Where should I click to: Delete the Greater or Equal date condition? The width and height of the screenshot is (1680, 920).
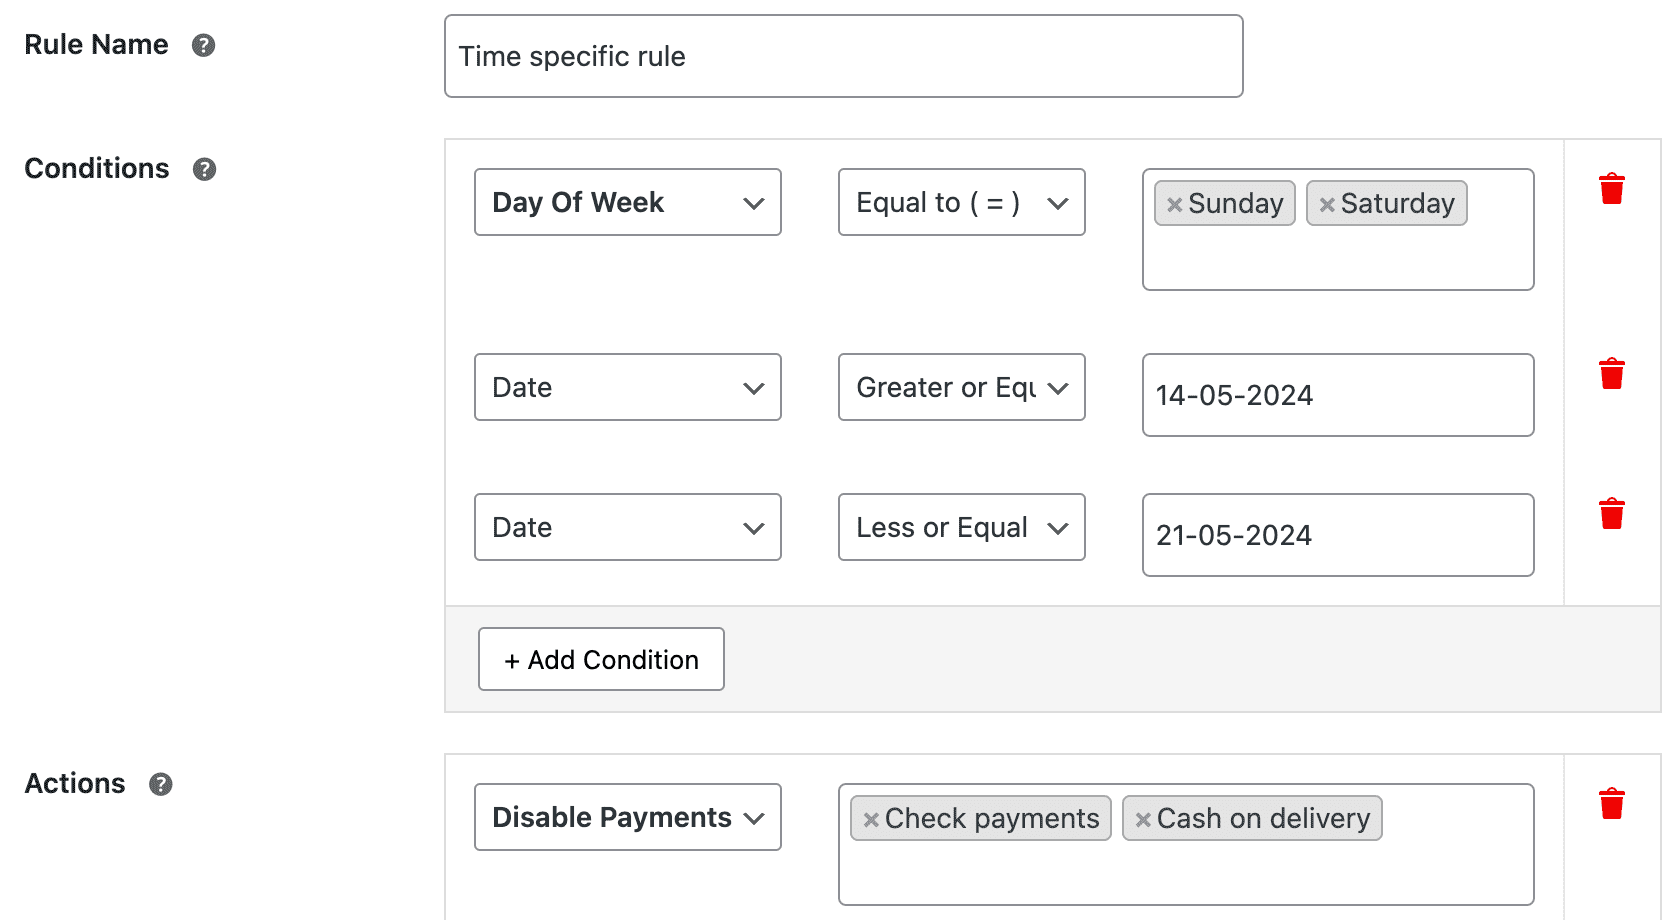coord(1611,372)
